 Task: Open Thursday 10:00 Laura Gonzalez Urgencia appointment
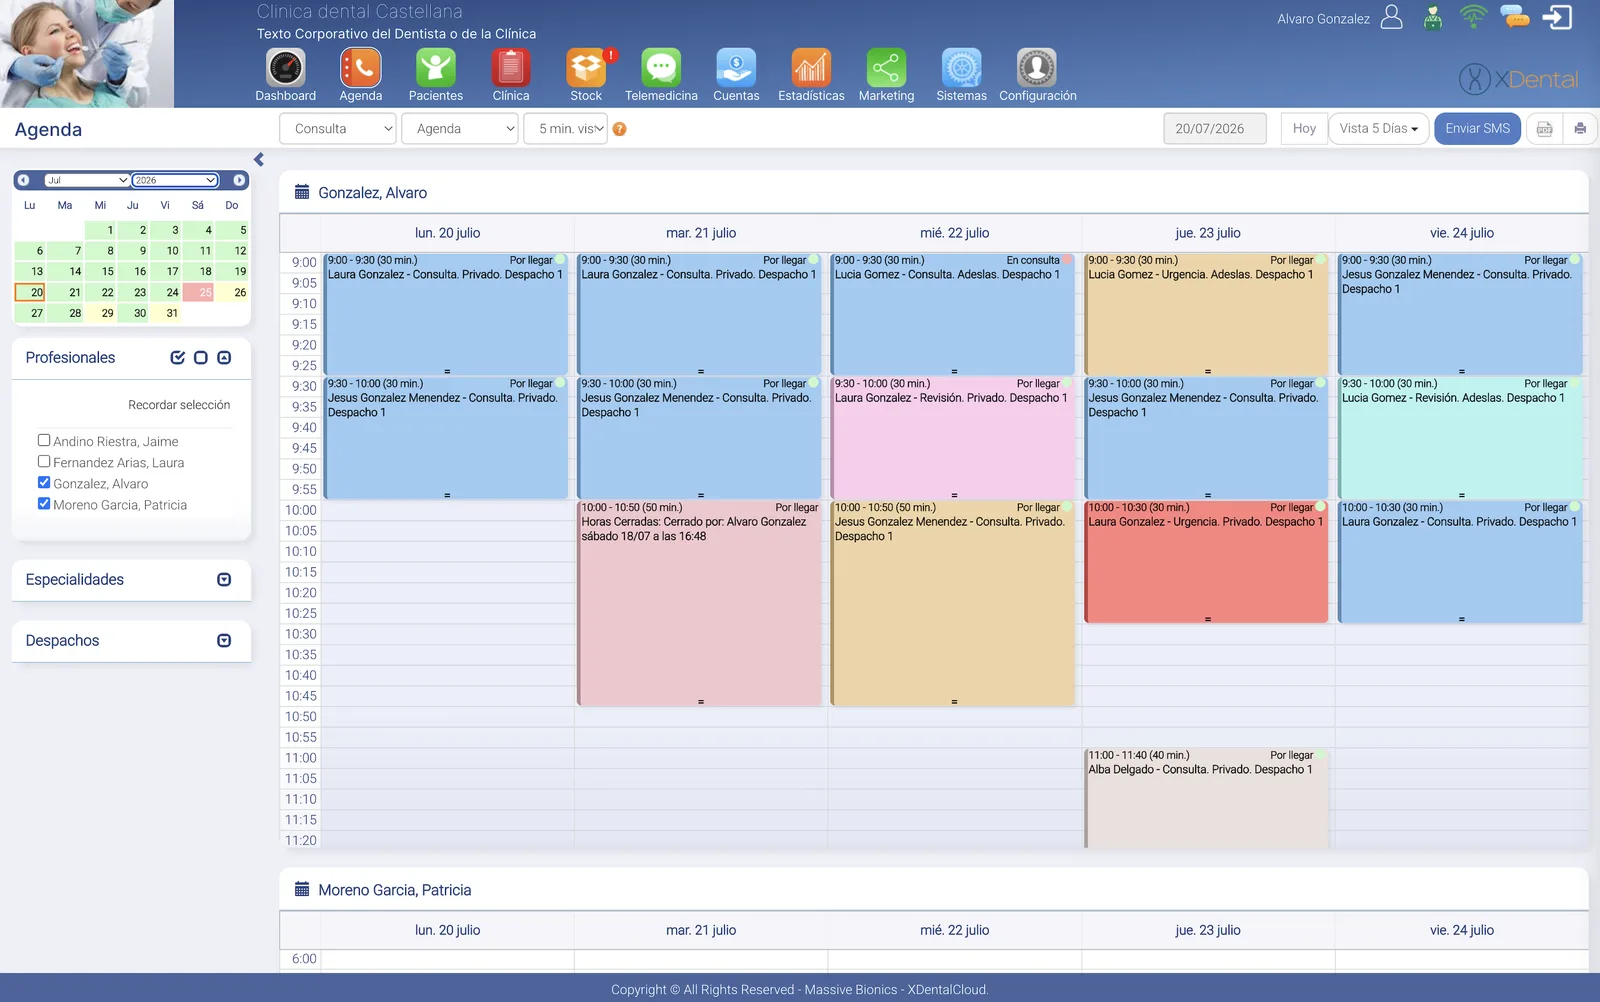[1207, 562]
